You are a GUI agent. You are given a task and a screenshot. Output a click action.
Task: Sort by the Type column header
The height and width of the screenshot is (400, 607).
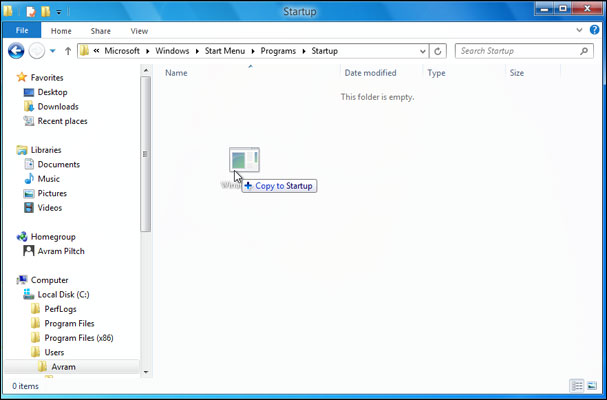point(436,73)
